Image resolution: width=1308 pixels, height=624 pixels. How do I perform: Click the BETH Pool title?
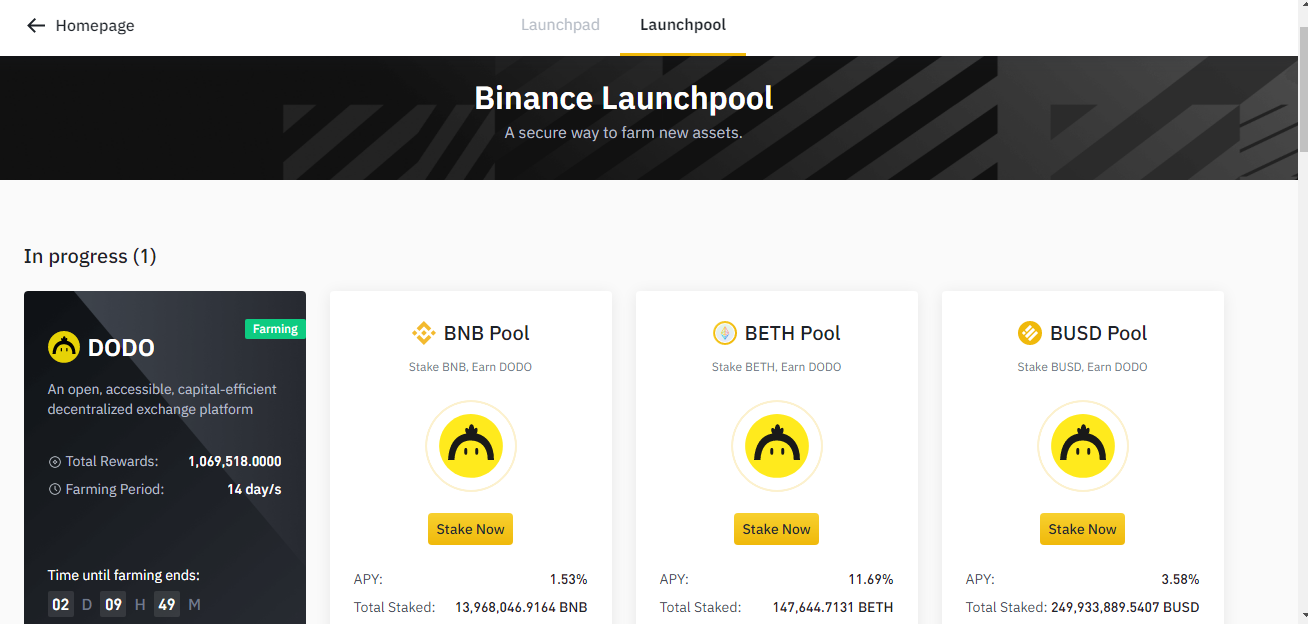point(793,333)
